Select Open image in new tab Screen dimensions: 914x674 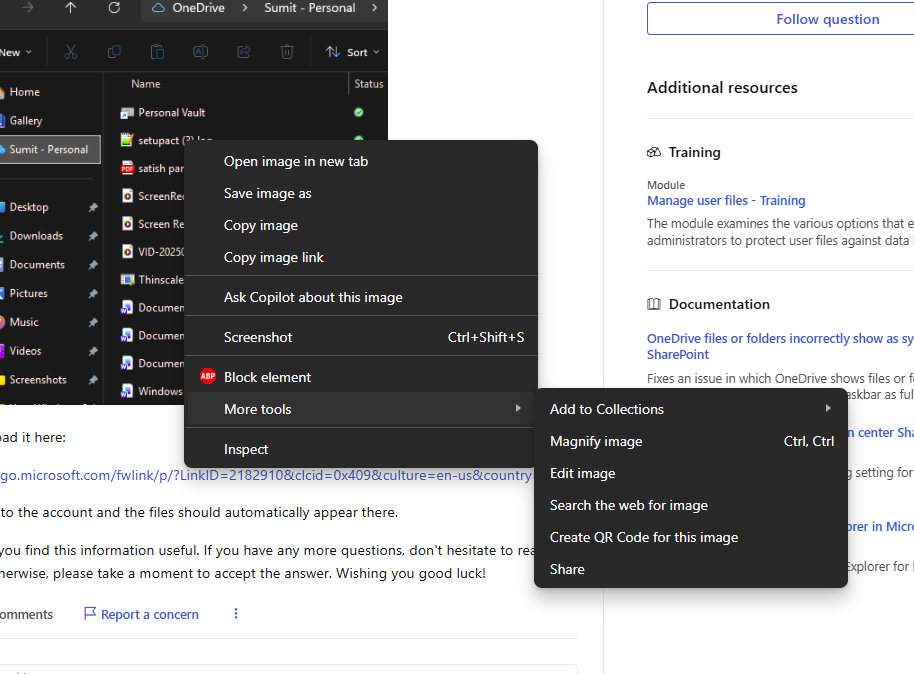coord(361,162)
